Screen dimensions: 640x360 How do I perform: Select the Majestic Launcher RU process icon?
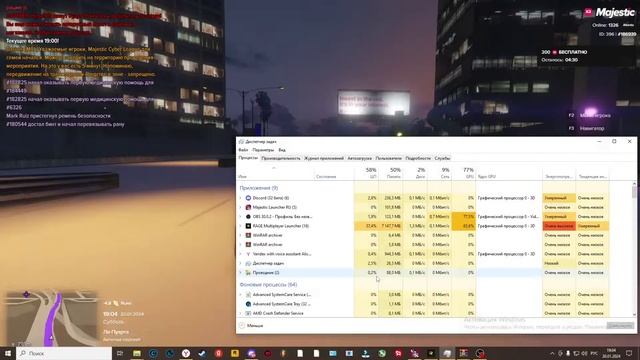pyautogui.click(x=248, y=207)
